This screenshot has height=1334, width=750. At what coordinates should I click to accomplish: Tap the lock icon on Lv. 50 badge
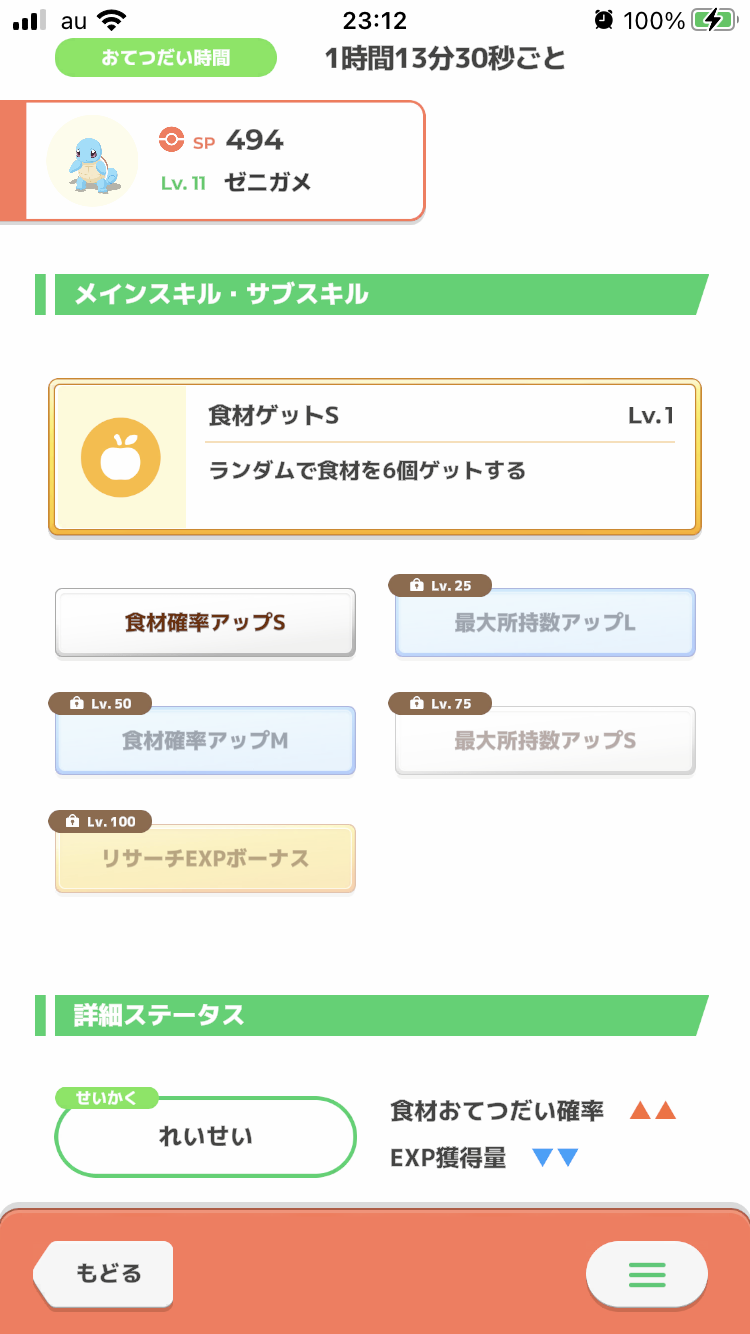[76, 704]
